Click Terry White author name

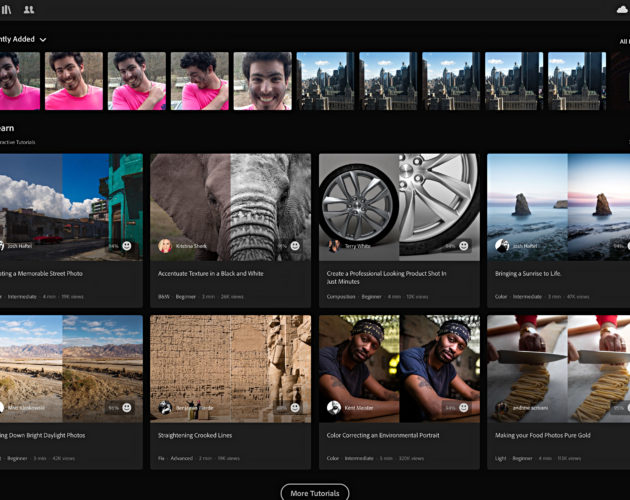(357, 246)
